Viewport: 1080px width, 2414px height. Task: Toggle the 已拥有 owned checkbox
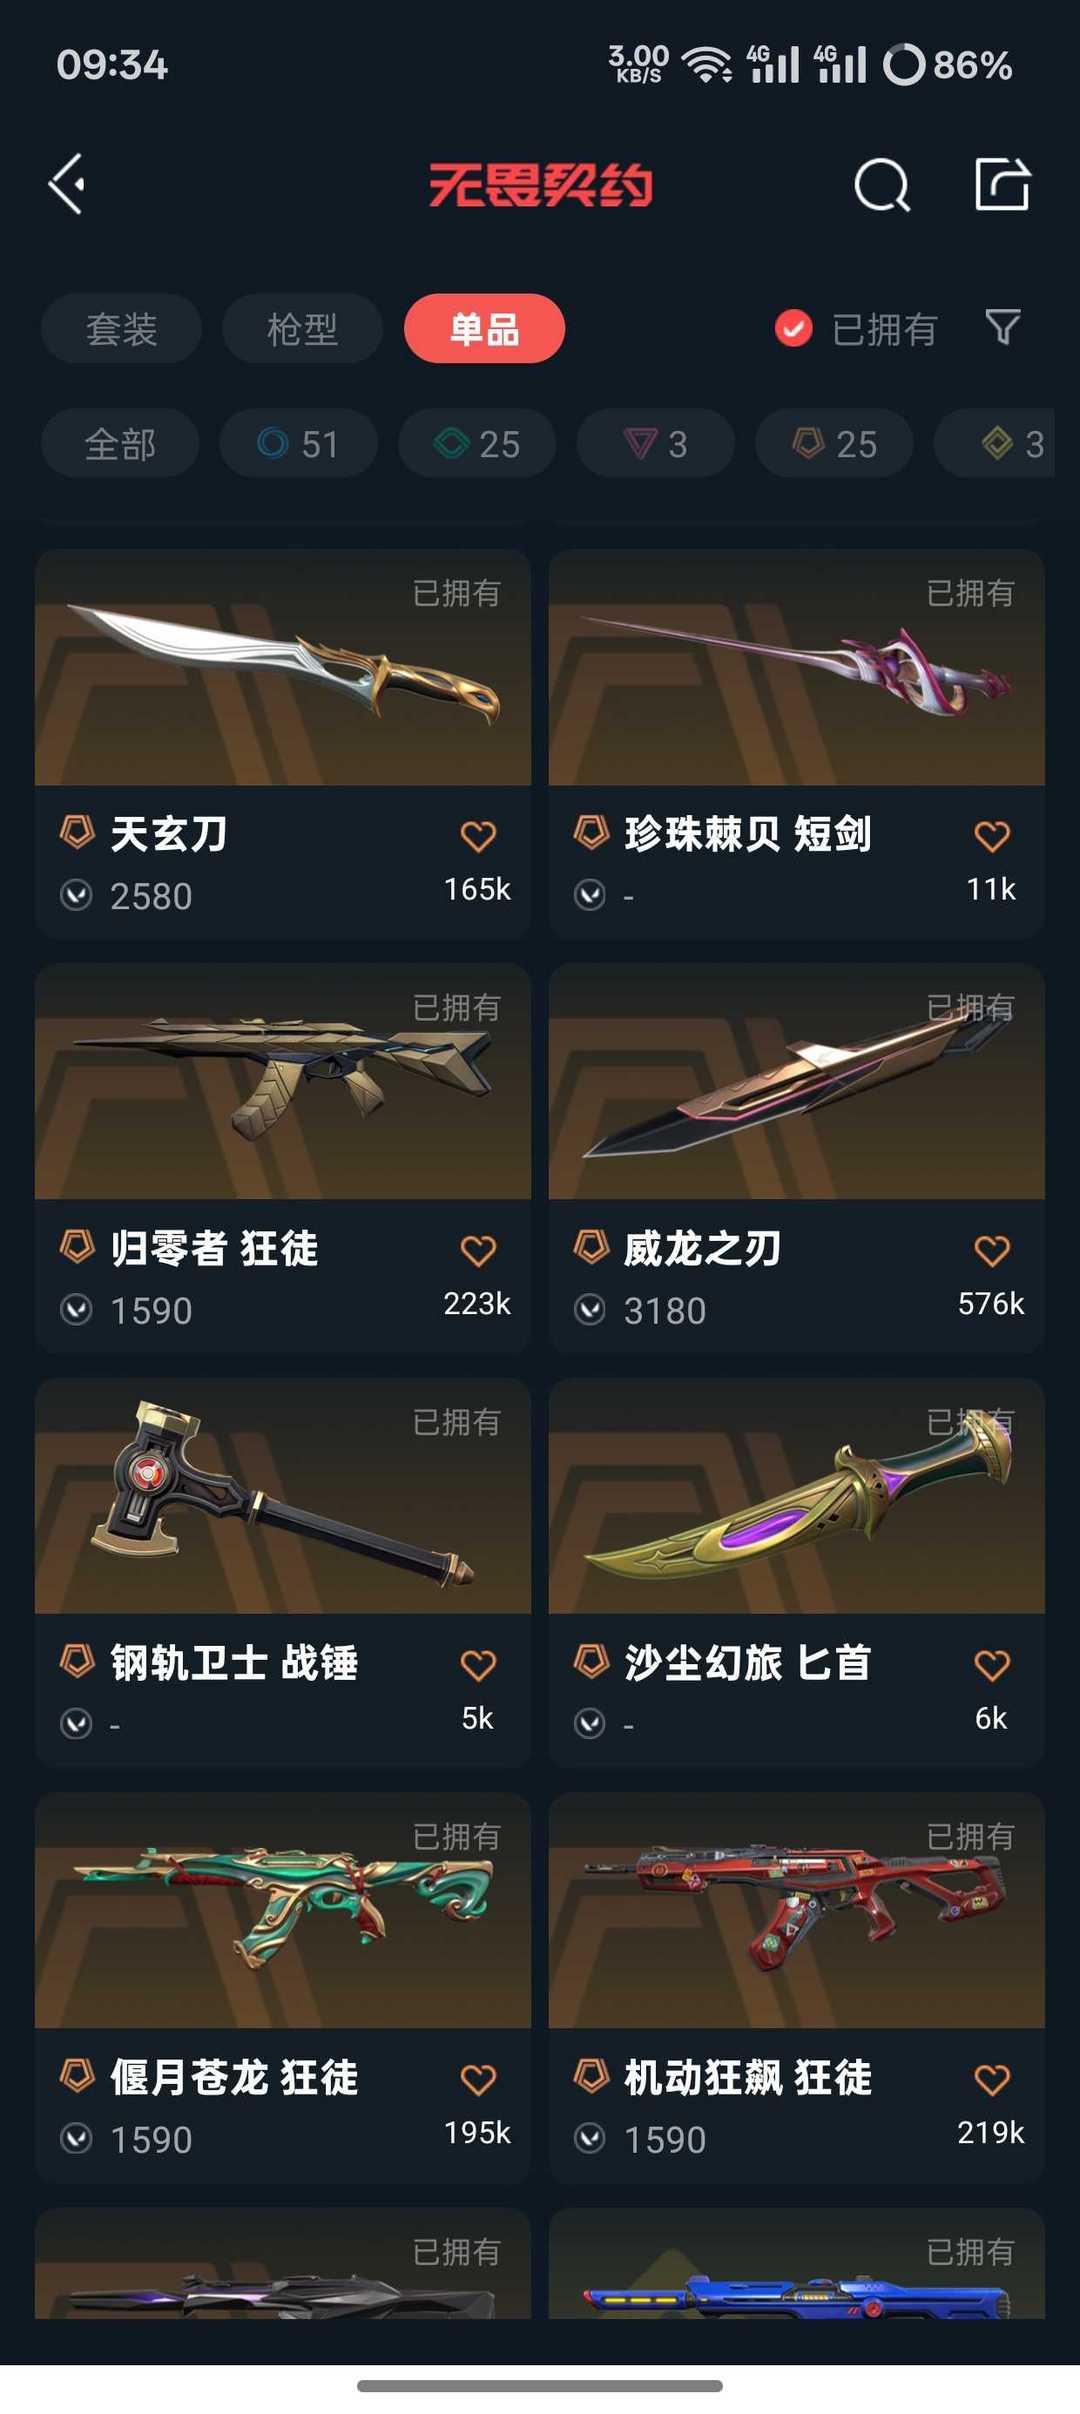coord(793,328)
